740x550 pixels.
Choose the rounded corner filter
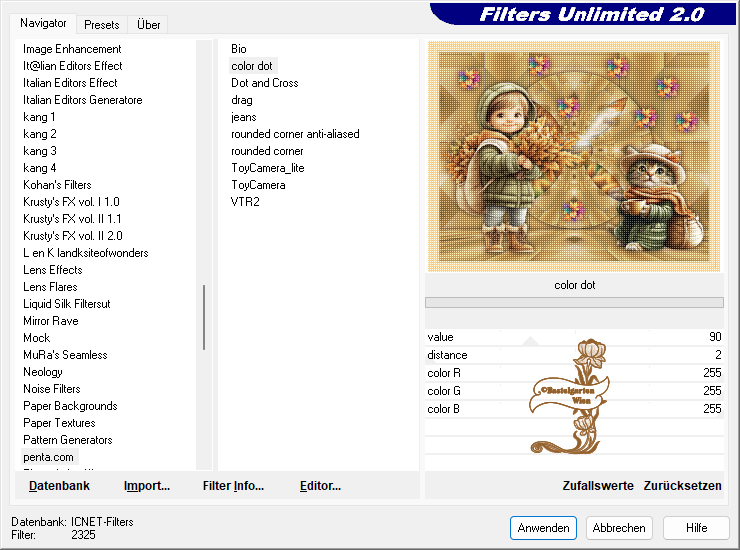267,151
